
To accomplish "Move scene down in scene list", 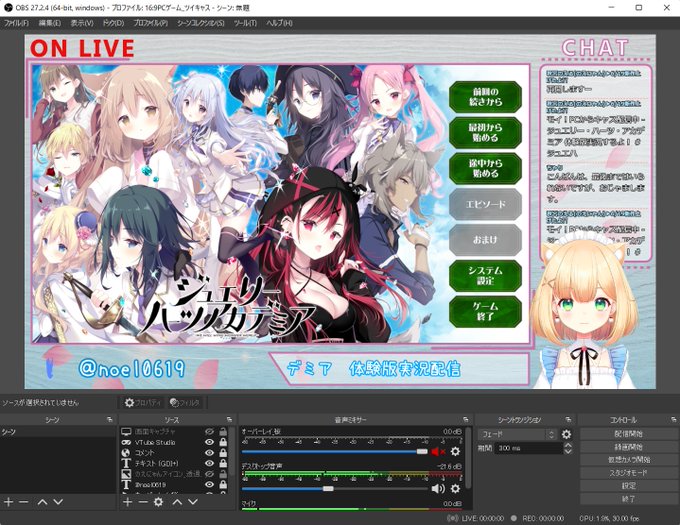I will [x=58, y=502].
